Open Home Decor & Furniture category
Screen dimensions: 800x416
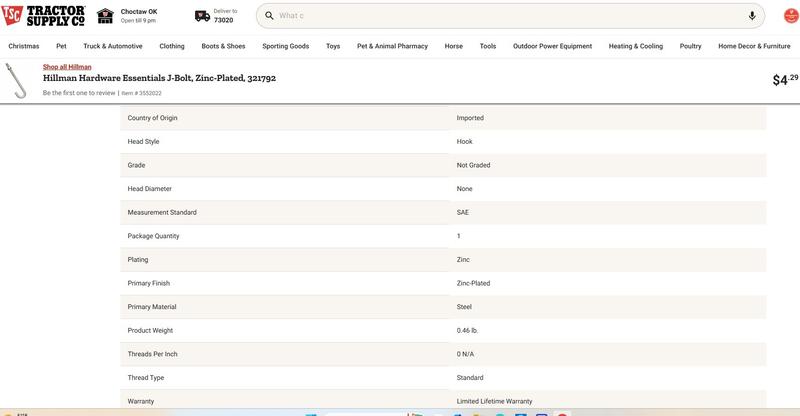[x=754, y=46]
